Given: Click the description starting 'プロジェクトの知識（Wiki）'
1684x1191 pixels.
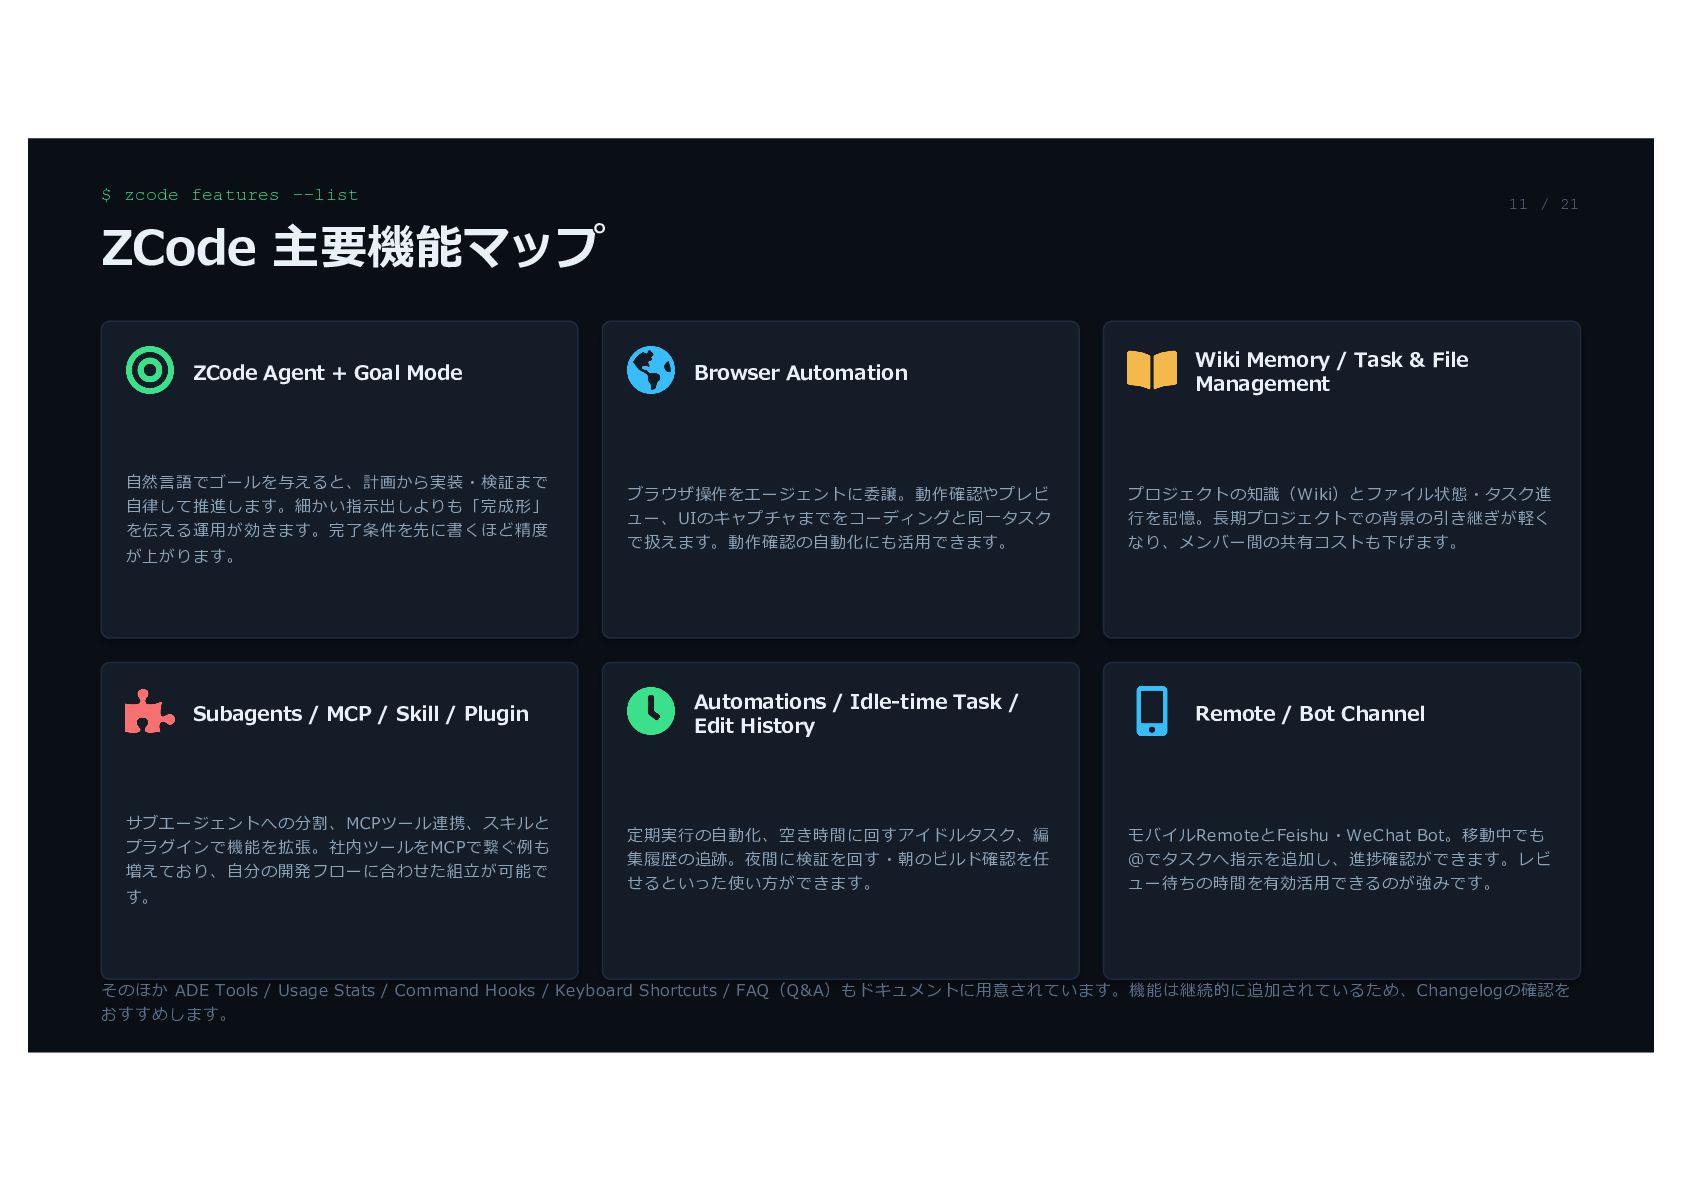Looking at the screenshot, I should click(x=1339, y=518).
